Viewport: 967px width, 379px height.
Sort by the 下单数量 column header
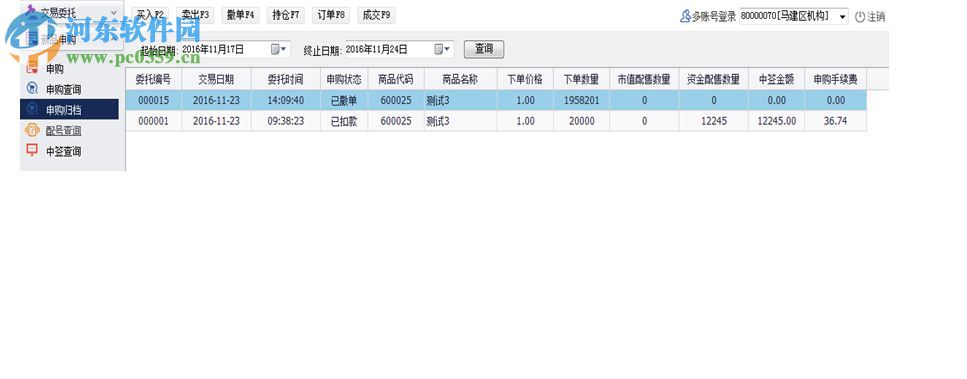tap(582, 79)
